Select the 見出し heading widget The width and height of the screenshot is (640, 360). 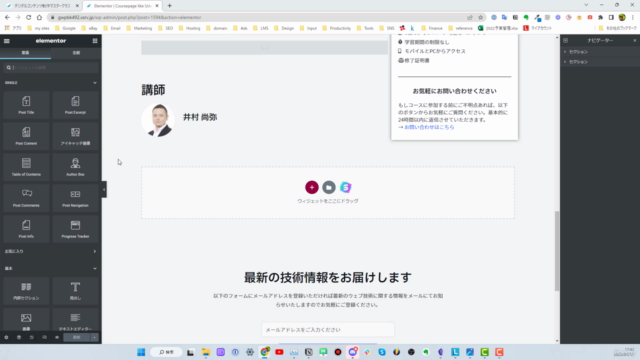coord(75,291)
